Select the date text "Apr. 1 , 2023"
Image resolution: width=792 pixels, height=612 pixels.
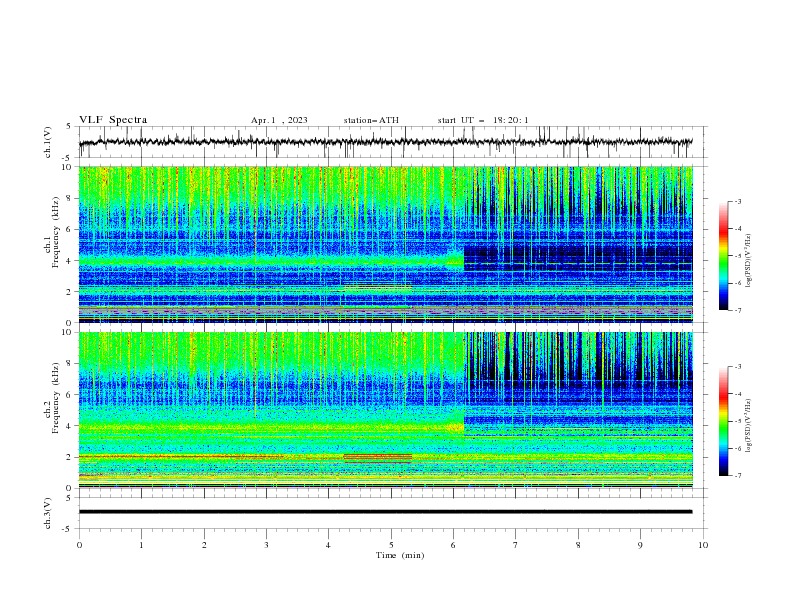pyautogui.click(x=279, y=120)
